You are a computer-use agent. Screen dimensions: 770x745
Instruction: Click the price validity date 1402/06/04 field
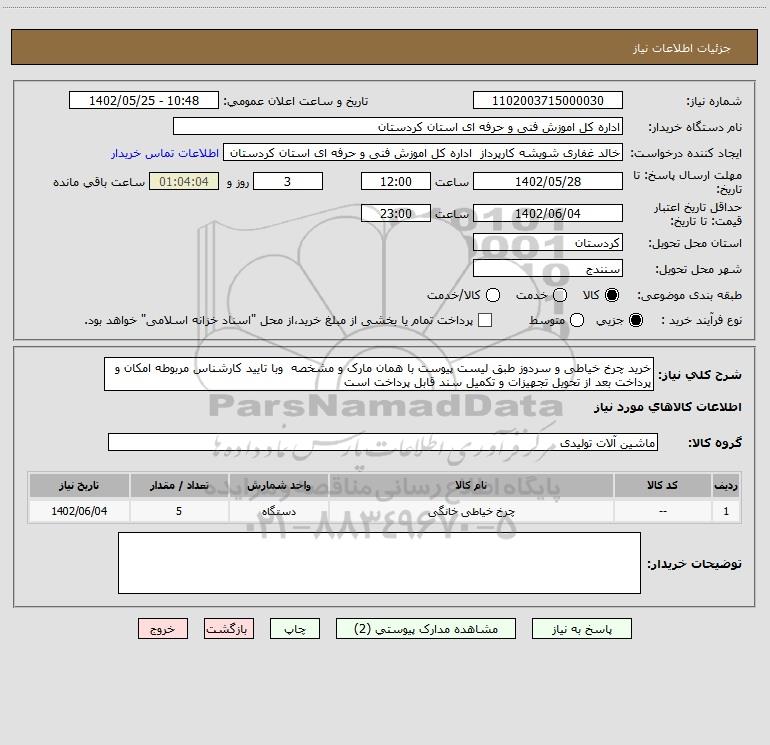(x=548, y=213)
